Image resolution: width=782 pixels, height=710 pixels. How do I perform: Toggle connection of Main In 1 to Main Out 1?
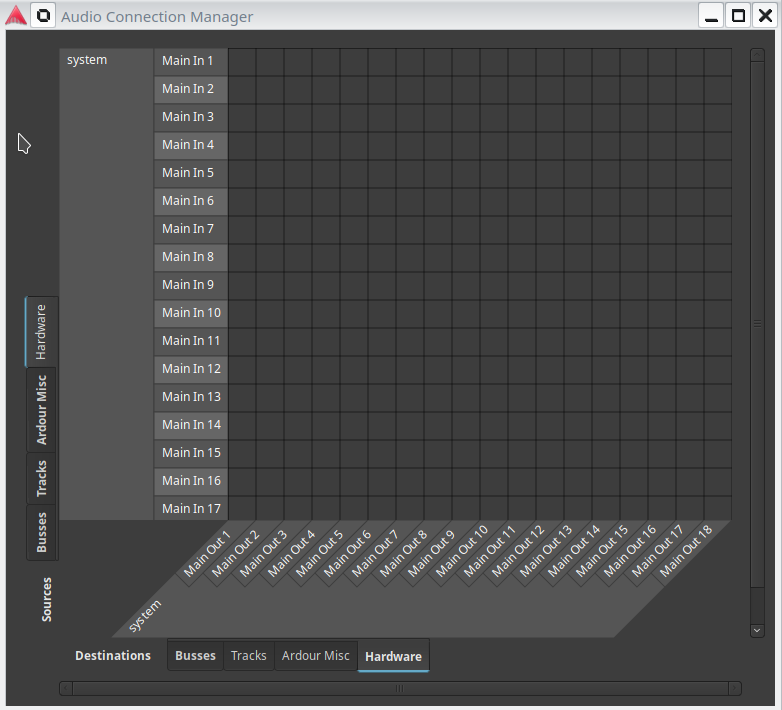(242, 61)
